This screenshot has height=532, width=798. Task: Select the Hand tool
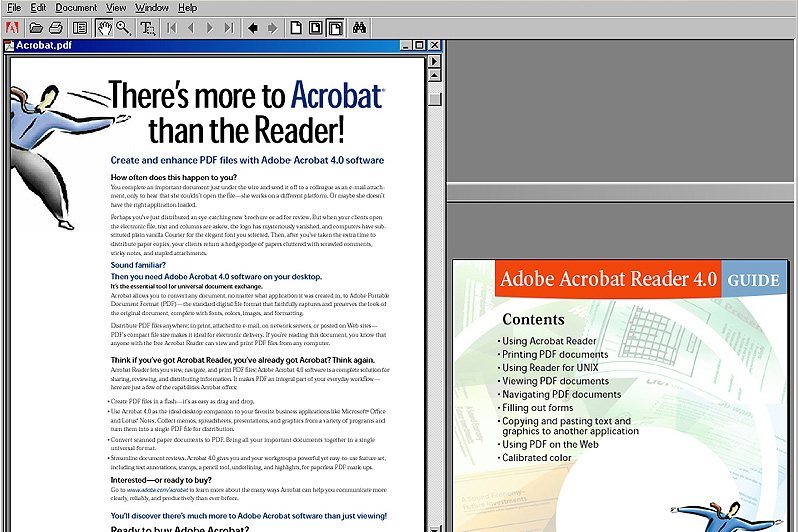(x=104, y=27)
